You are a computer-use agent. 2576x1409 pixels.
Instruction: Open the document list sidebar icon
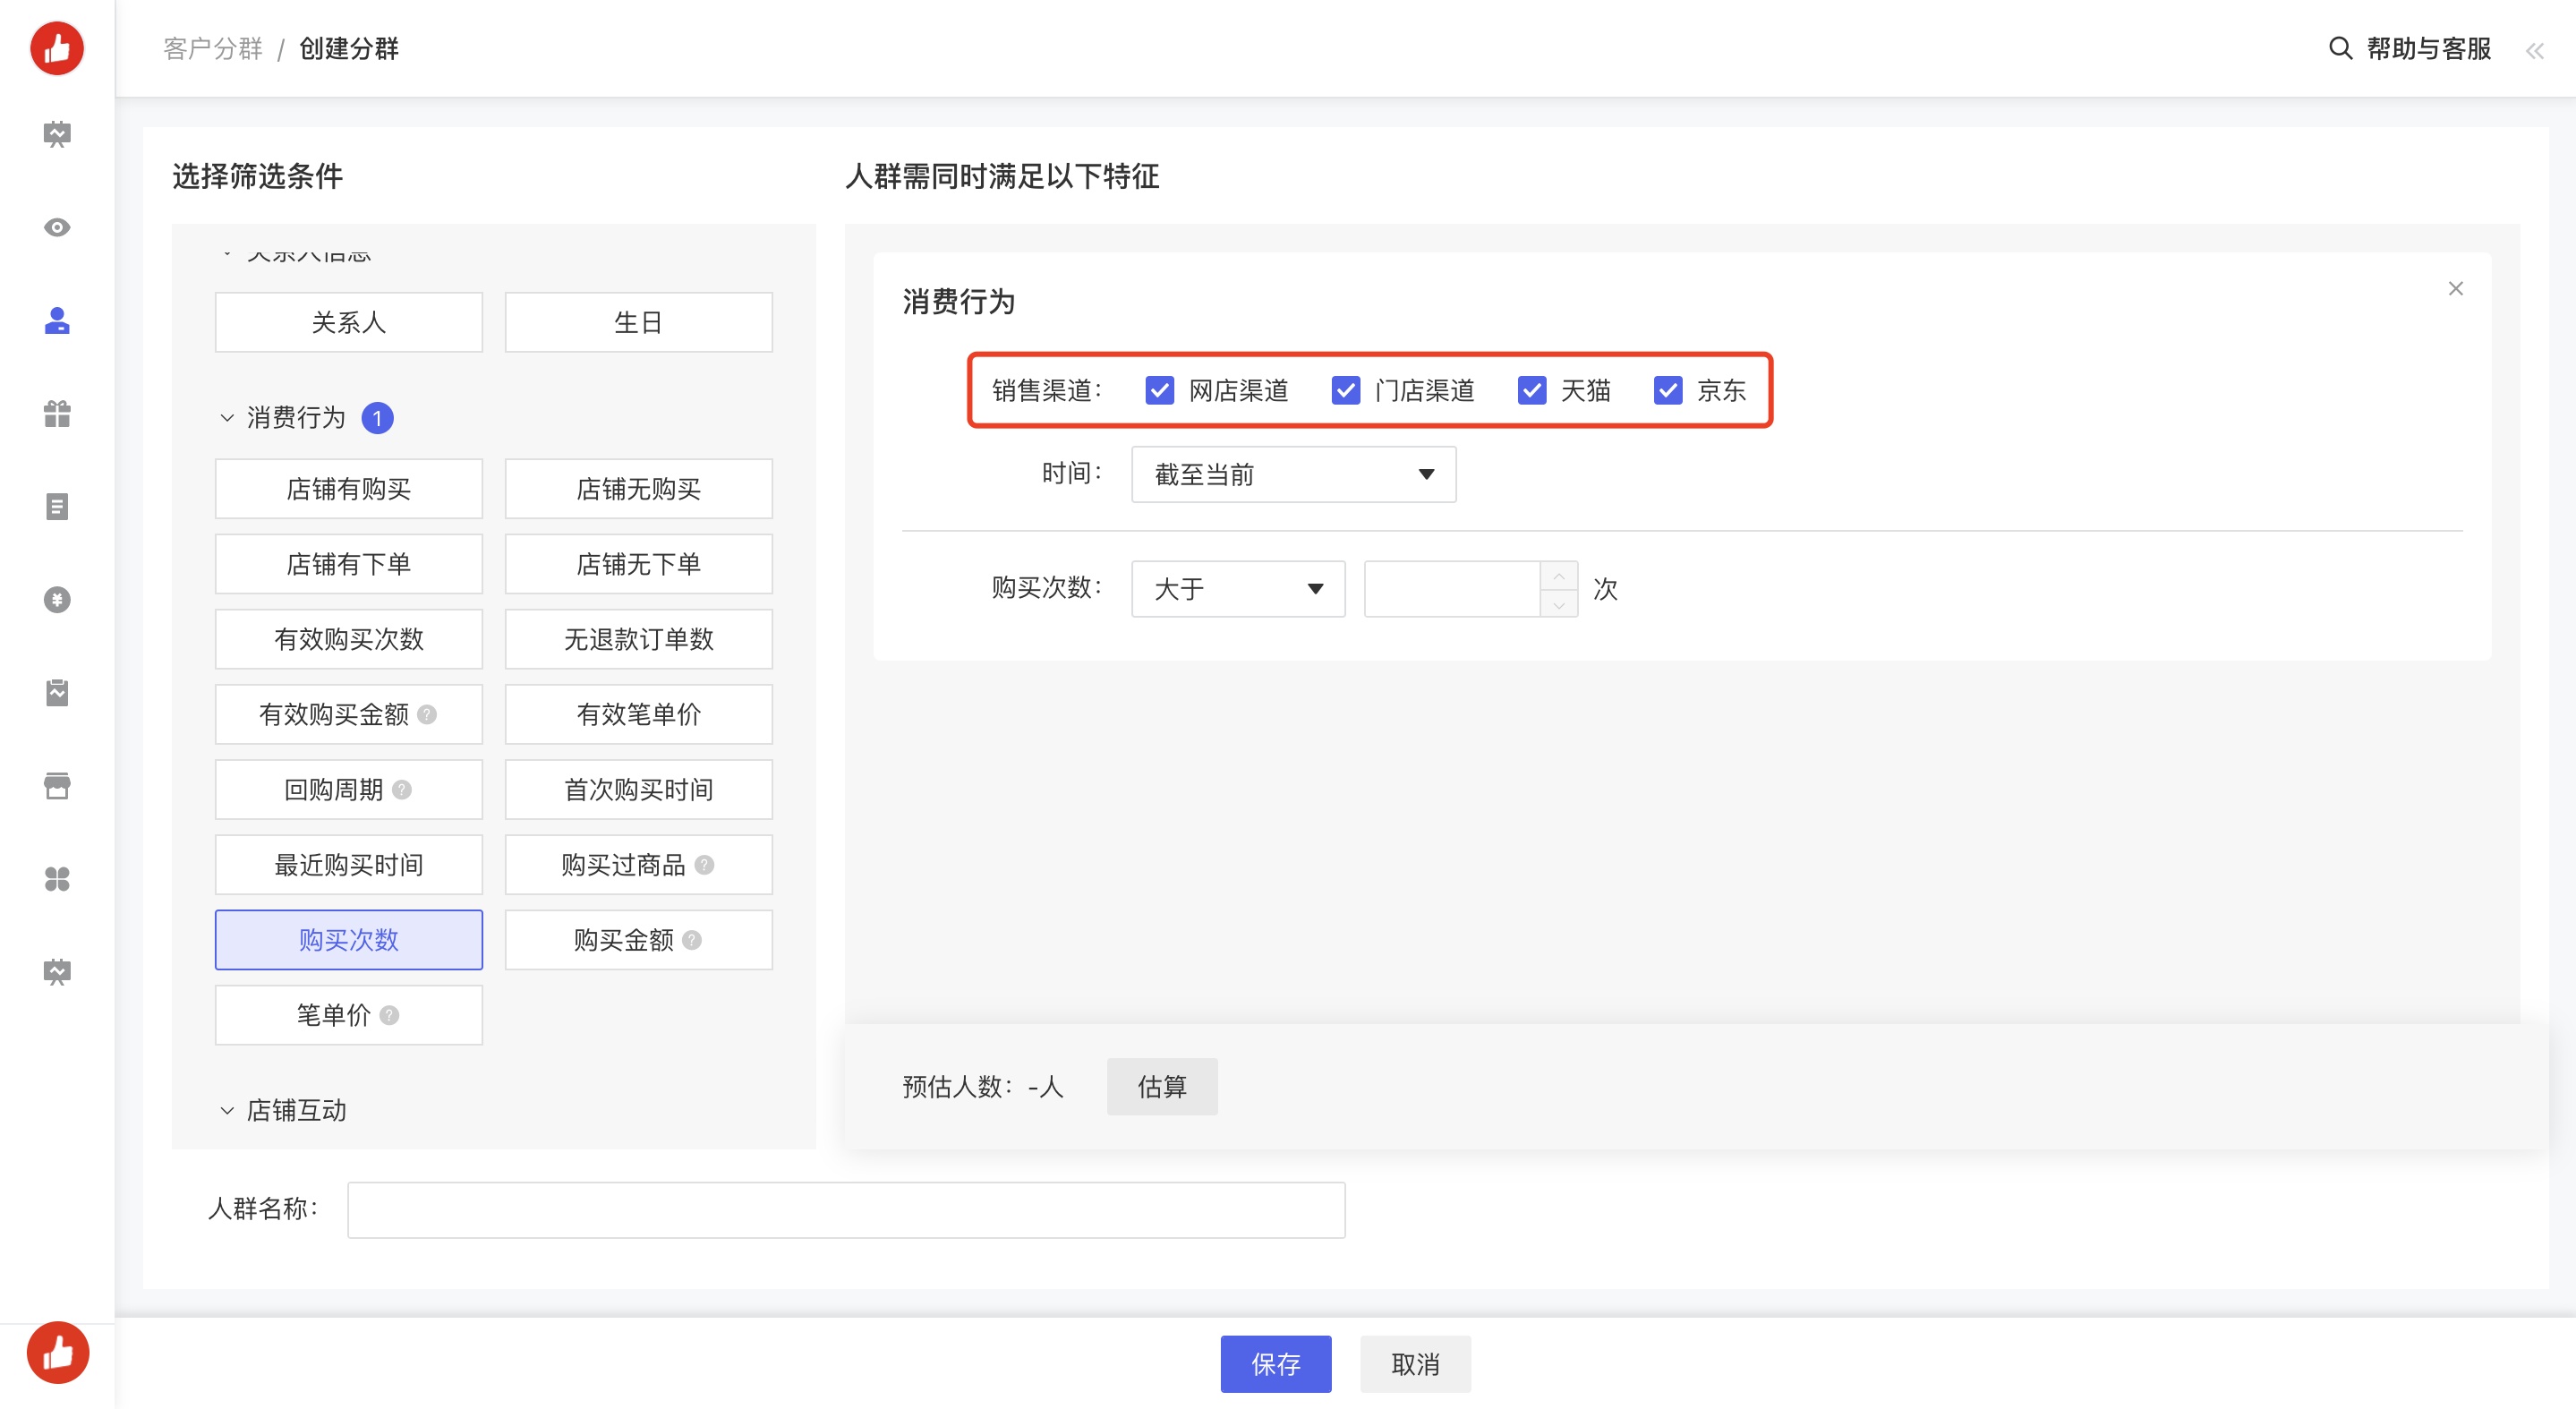pyautogui.click(x=57, y=506)
